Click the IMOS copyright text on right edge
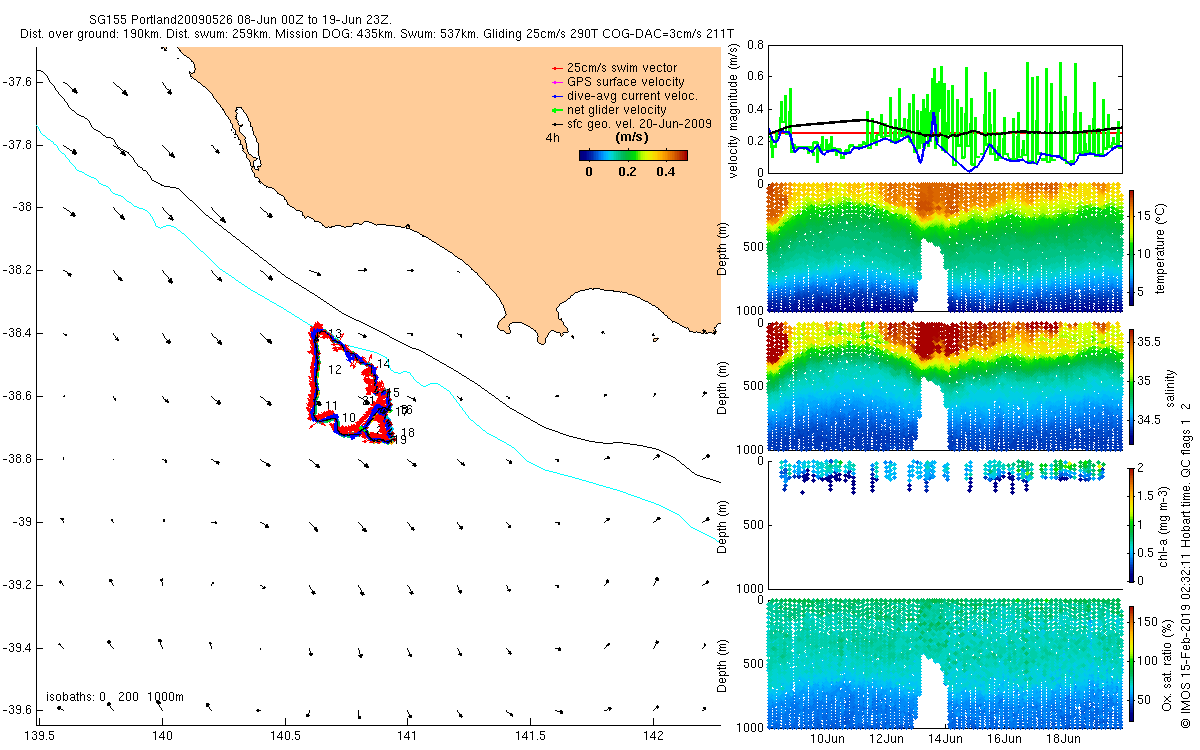This screenshot has height=750, width=1200. (1184, 565)
